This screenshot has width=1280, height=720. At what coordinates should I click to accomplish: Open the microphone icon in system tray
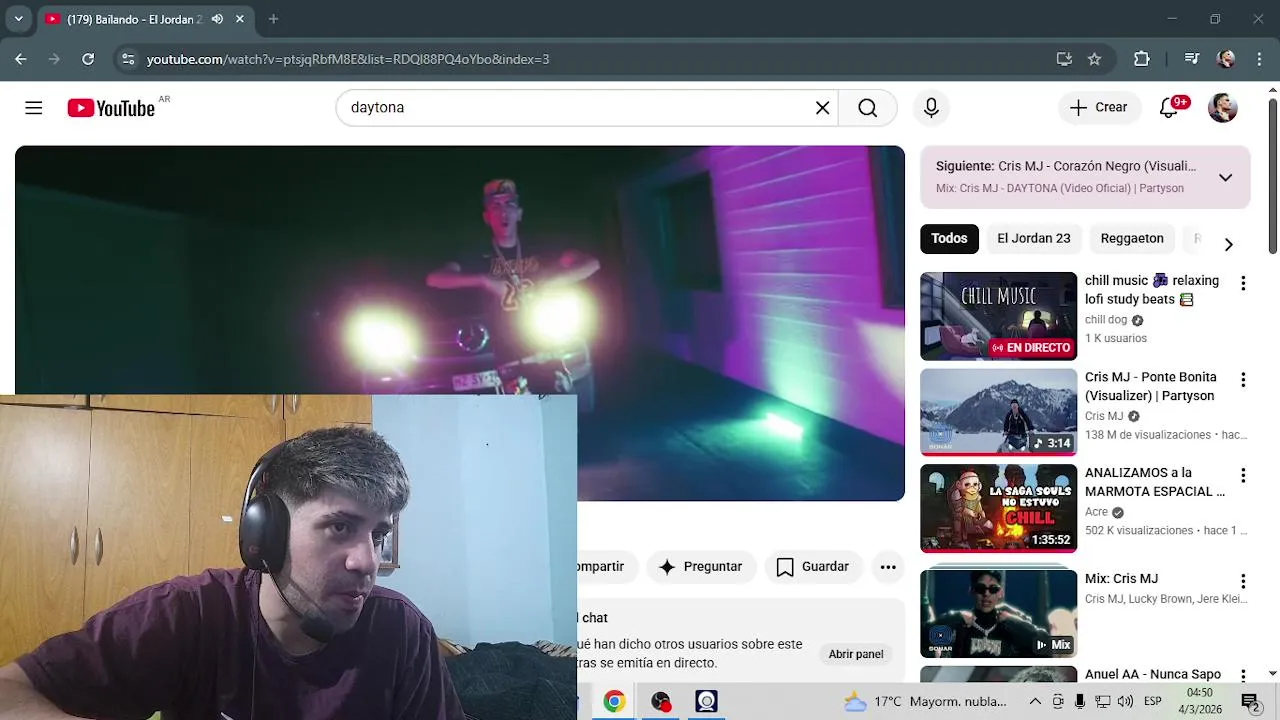coord(1080,702)
